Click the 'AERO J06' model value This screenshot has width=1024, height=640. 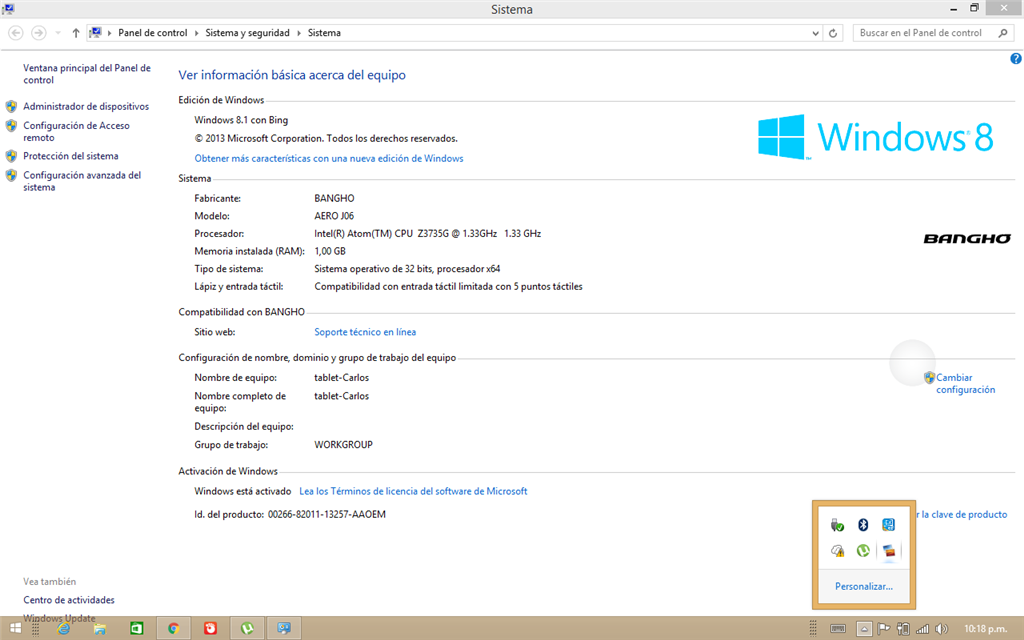click(334, 216)
